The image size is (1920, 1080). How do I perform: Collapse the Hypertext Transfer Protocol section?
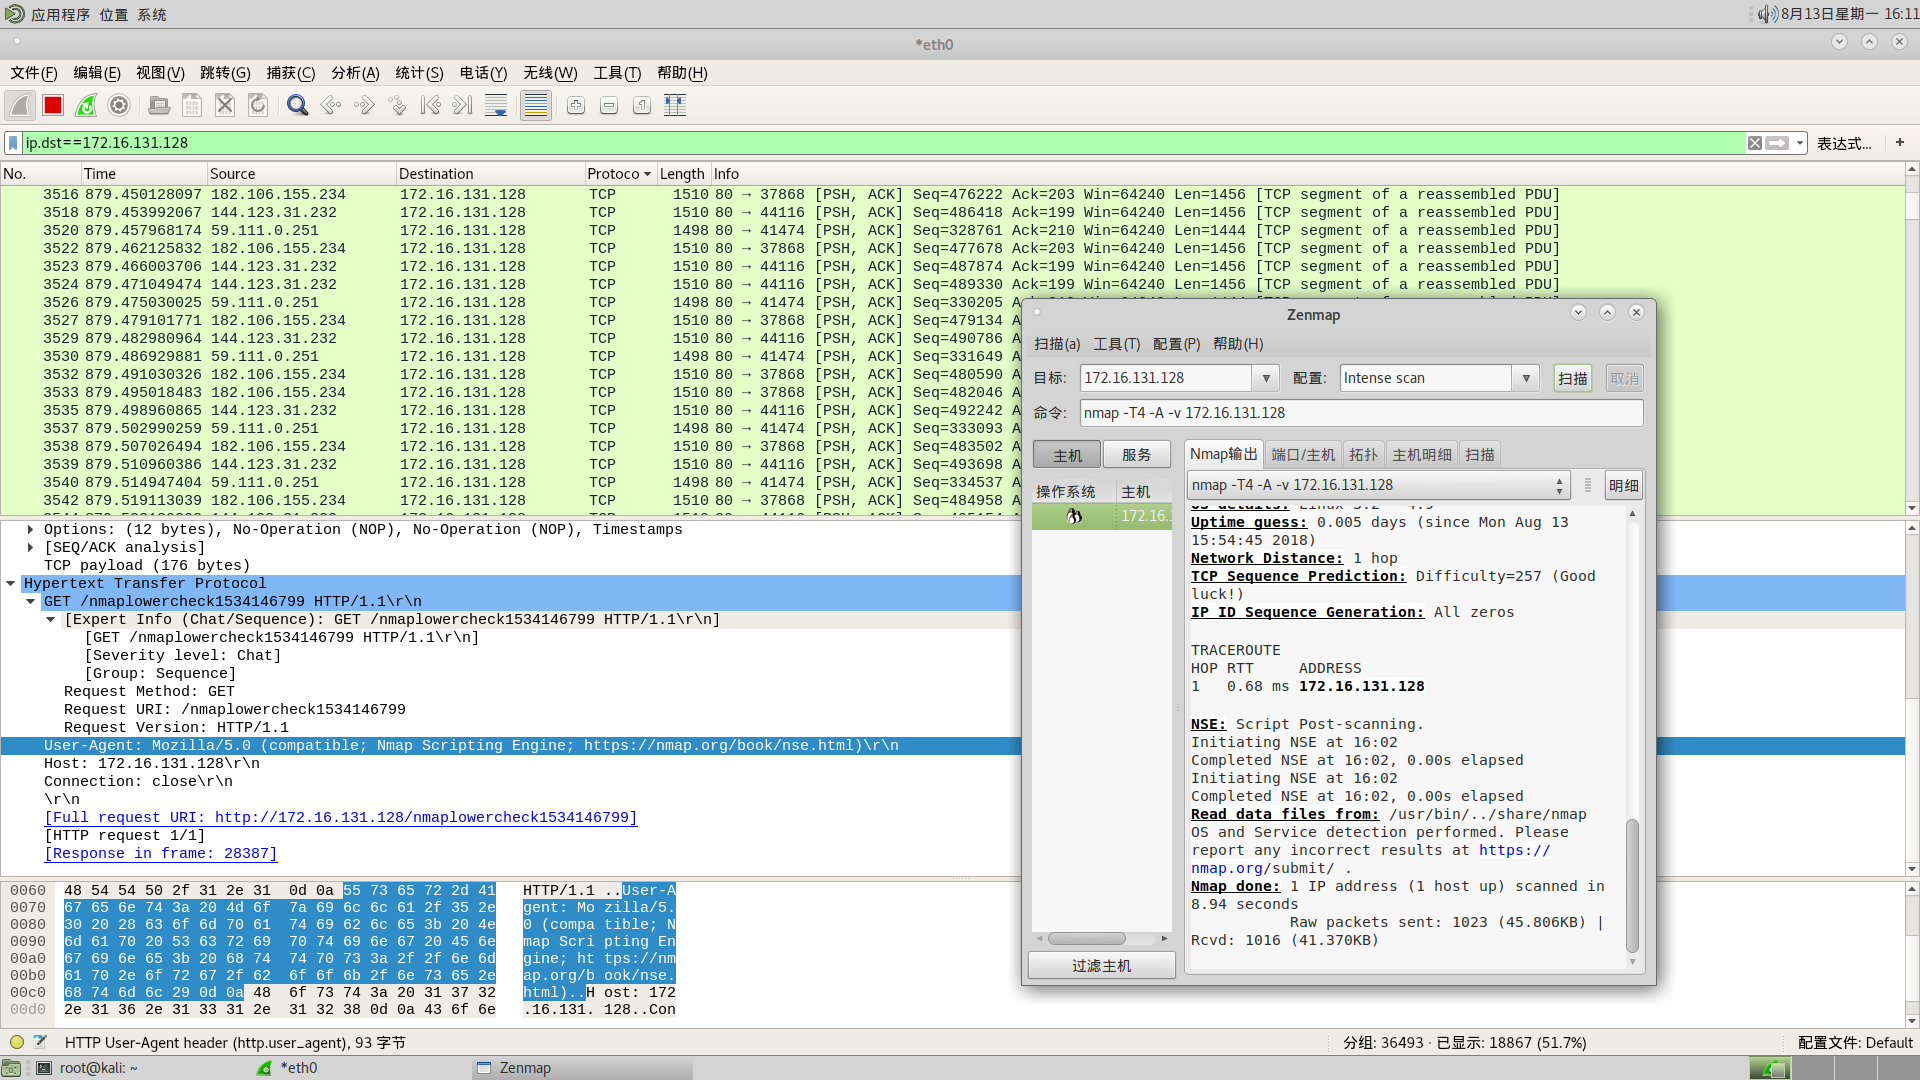click(x=11, y=584)
